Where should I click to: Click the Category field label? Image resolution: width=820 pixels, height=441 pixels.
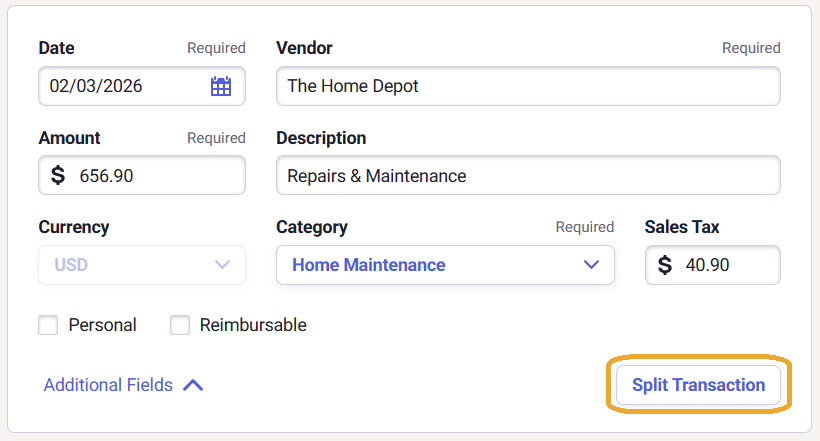(312, 227)
